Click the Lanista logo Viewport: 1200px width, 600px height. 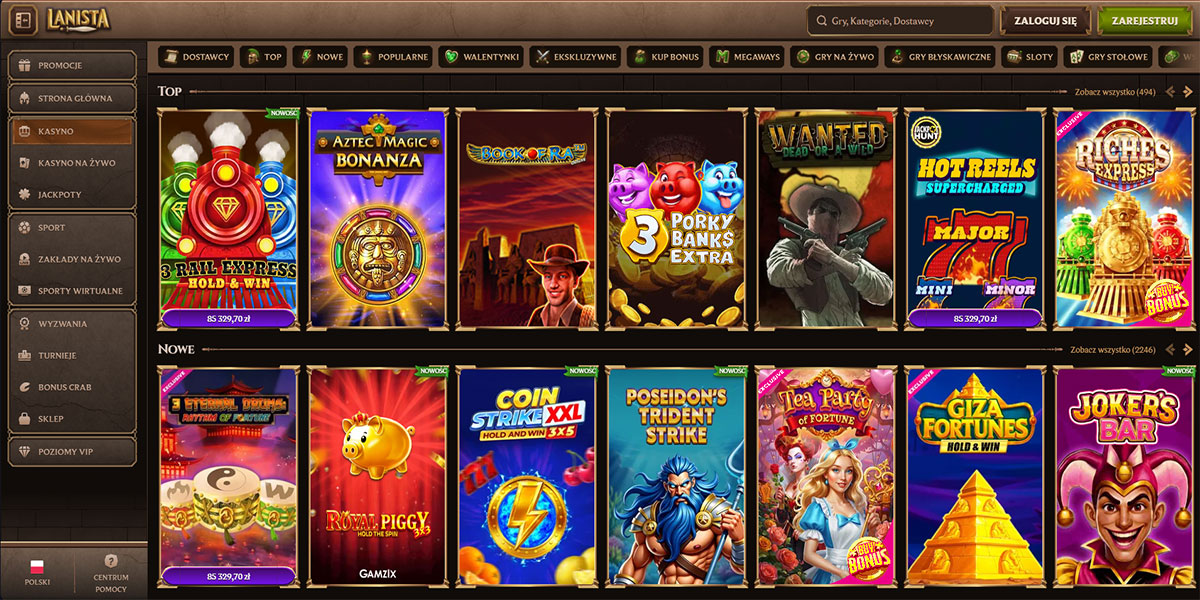click(x=78, y=20)
